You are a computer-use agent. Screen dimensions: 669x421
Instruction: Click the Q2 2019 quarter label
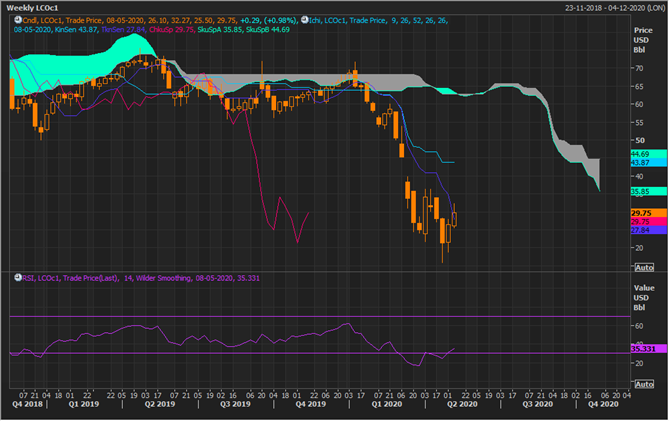coord(160,404)
